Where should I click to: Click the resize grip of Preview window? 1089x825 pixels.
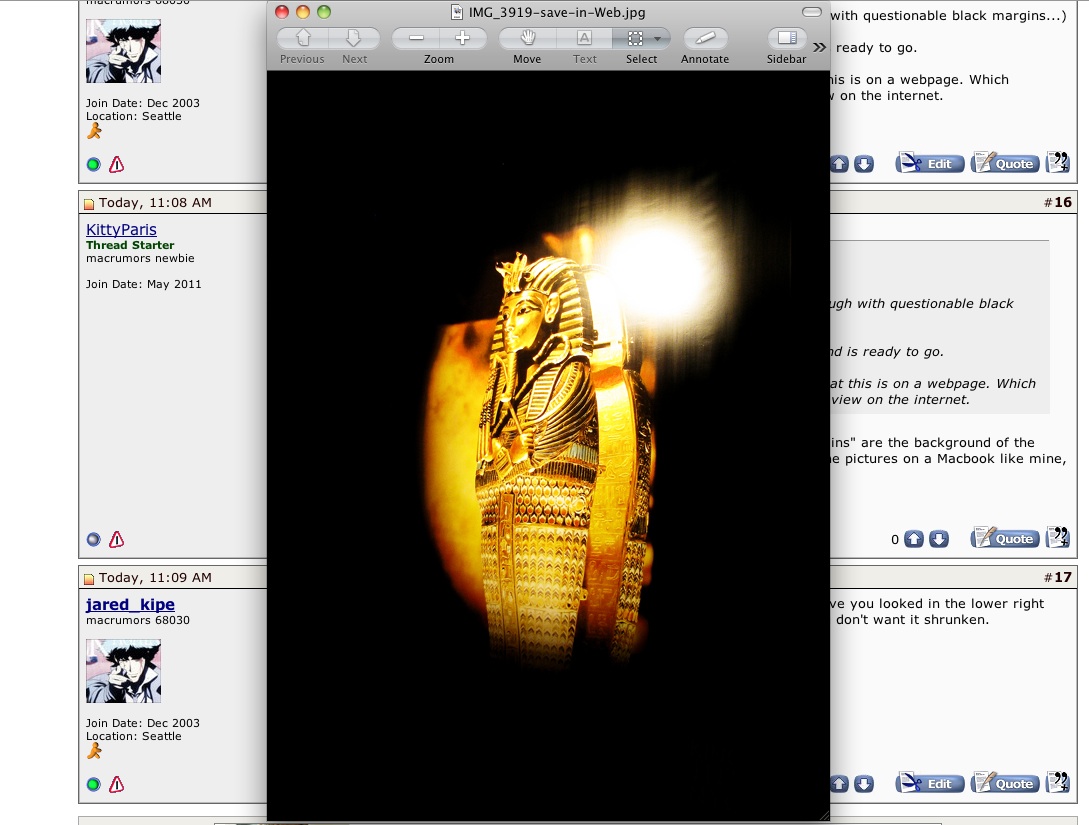[824, 815]
